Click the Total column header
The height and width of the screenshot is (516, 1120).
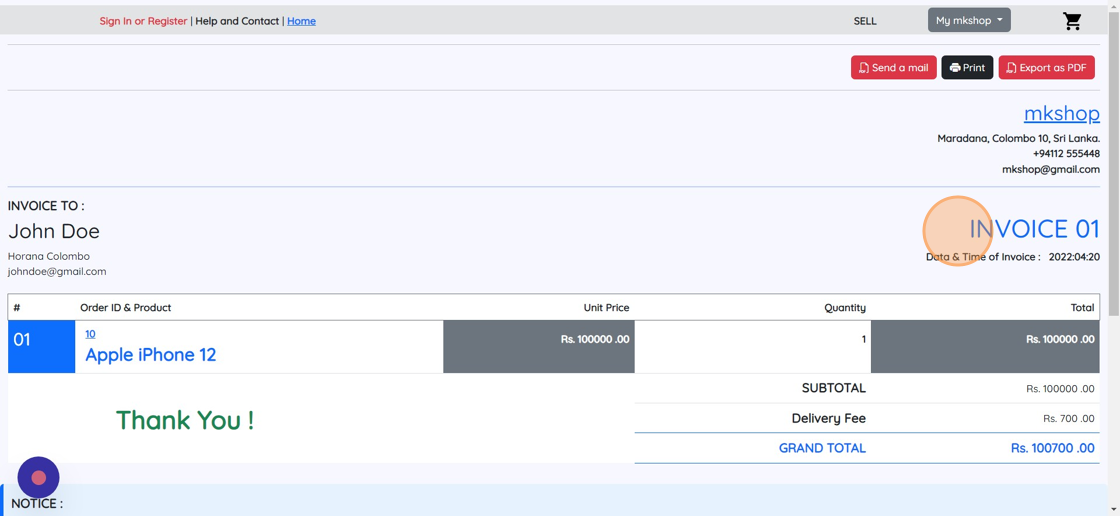(1082, 307)
